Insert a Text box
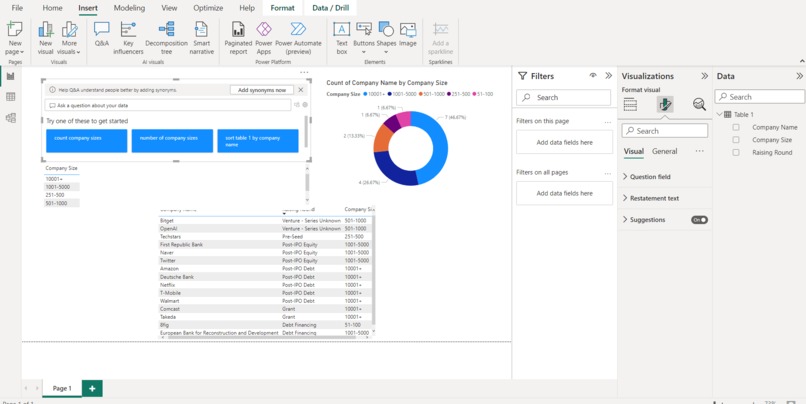 pyautogui.click(x=342, y=38)
